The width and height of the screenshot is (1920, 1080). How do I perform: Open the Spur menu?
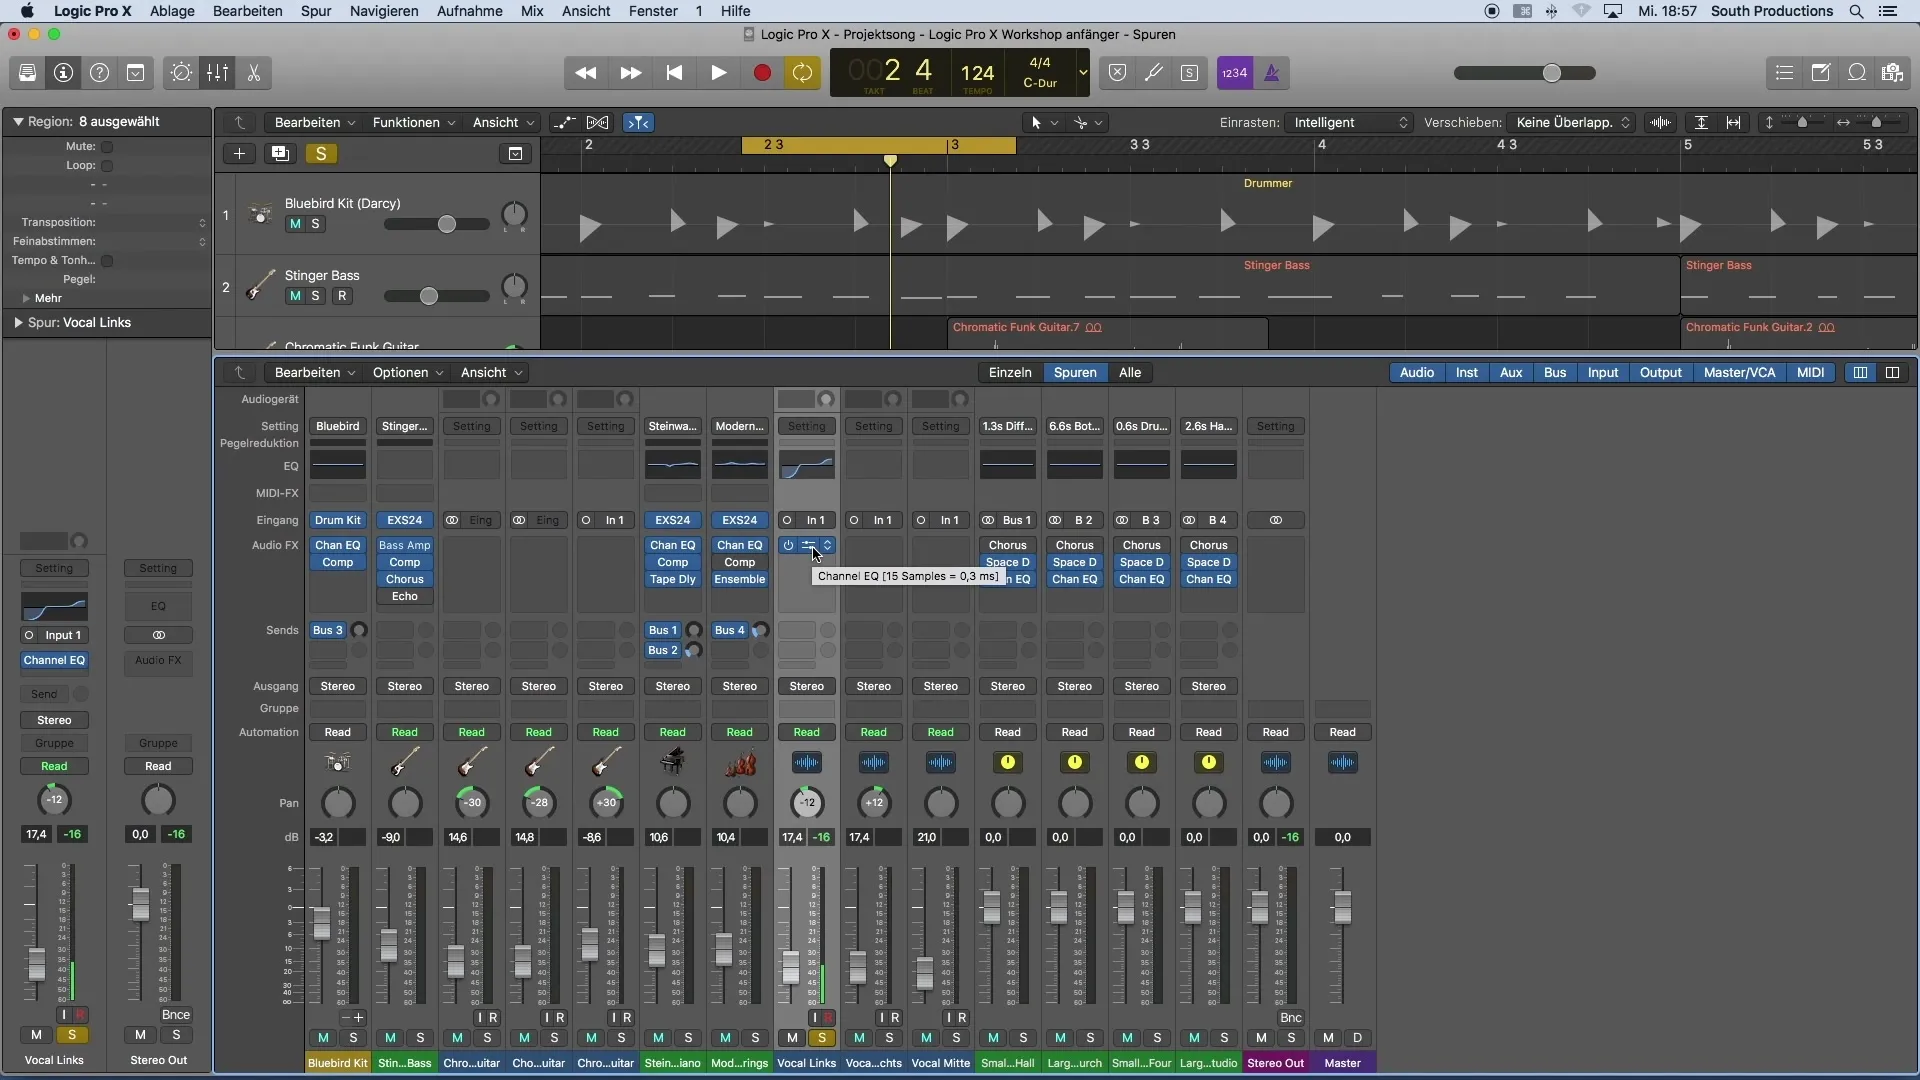click(316, 11)
